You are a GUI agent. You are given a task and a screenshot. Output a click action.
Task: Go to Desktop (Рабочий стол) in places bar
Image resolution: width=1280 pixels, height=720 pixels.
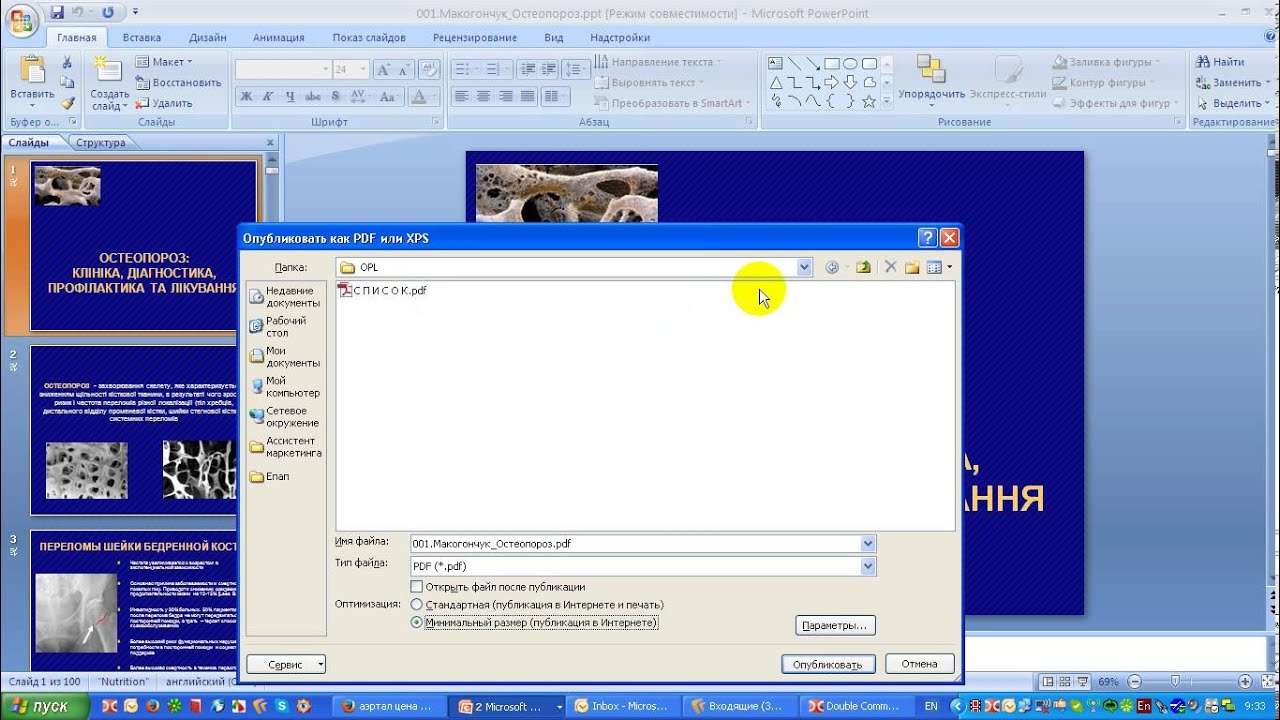[x=285, y=327]
